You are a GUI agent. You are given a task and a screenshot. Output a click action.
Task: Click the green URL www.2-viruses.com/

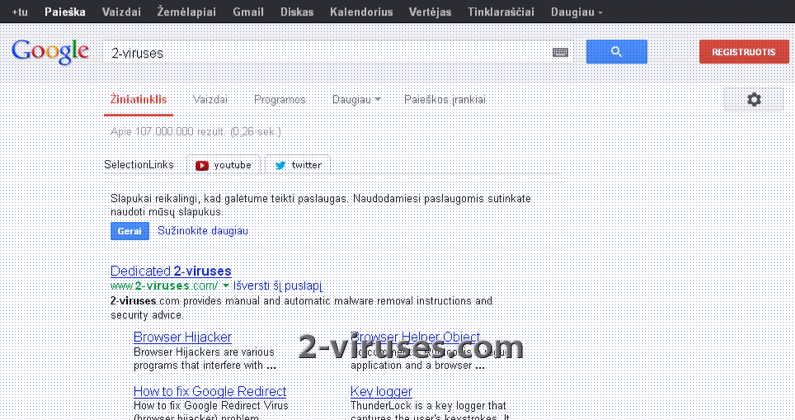pos(164,286)
